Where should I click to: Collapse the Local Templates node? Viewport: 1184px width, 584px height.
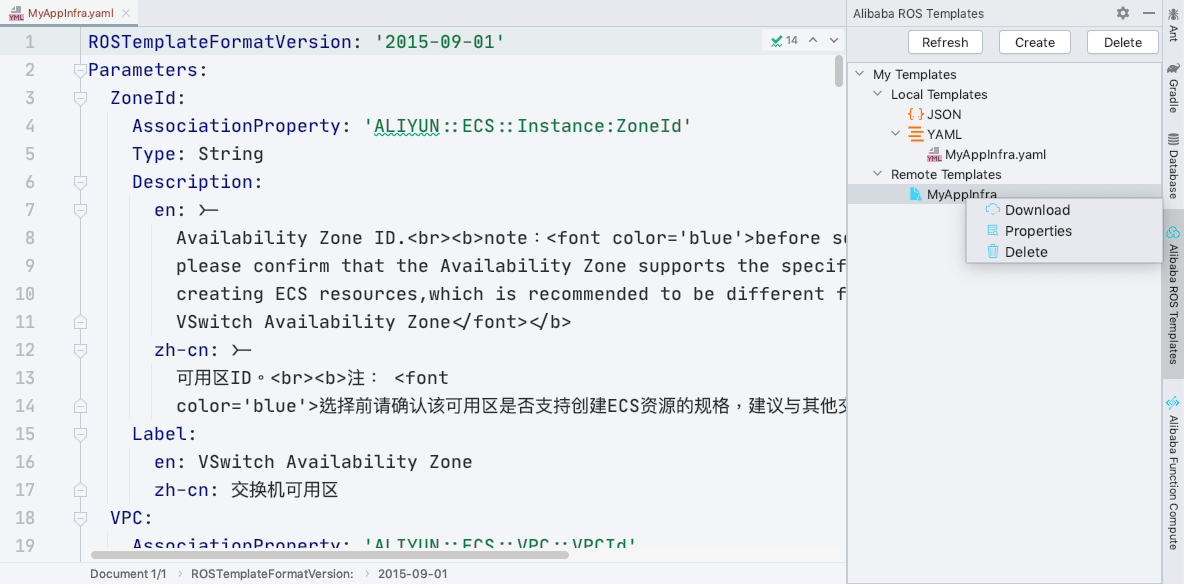coord(877,94)
